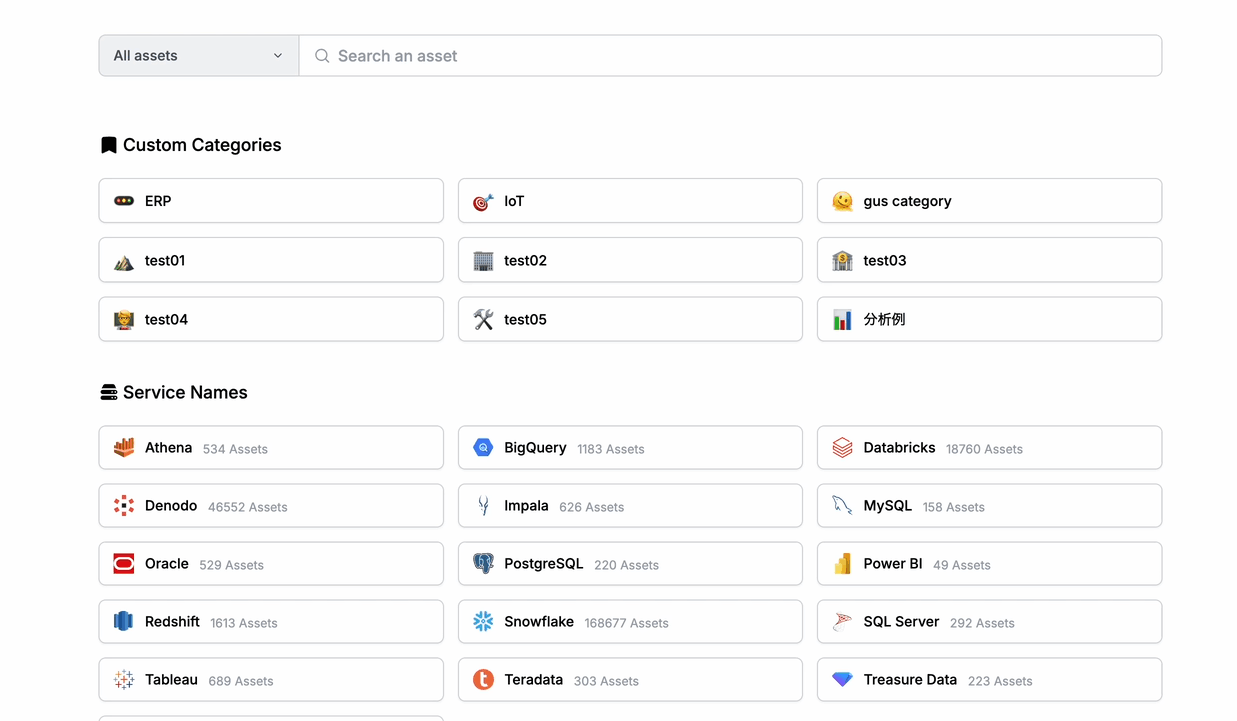Click the Impala logo icon
The height and width of the screenshot is (721, 1237).
(x=483, y=506)
